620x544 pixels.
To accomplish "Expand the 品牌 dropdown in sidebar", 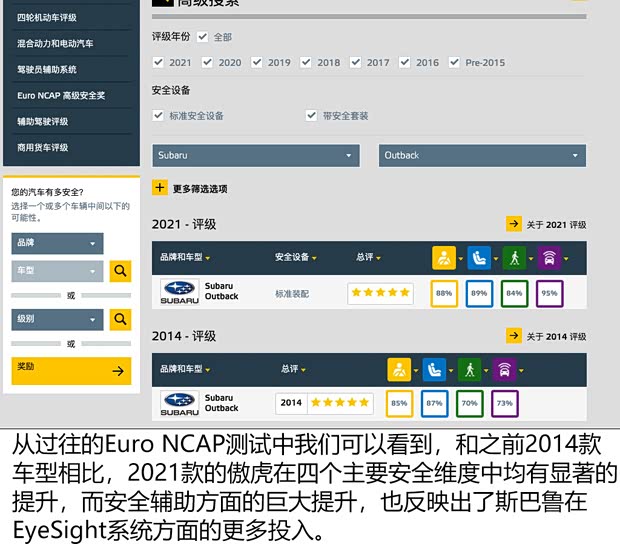I will tap(57, 243).
